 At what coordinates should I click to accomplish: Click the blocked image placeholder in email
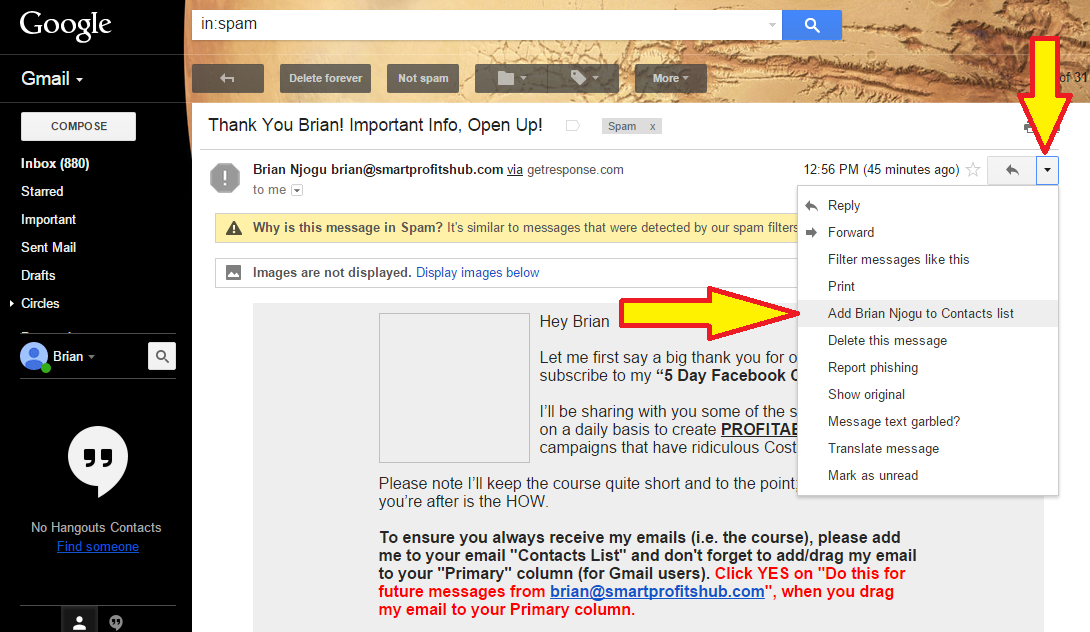coord(454,388)
